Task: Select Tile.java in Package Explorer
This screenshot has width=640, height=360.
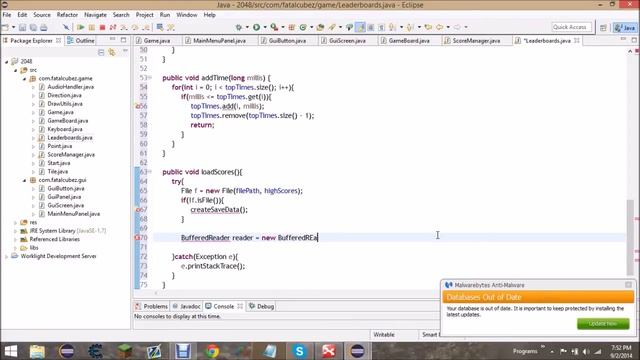Action: (x=58, y=171)
